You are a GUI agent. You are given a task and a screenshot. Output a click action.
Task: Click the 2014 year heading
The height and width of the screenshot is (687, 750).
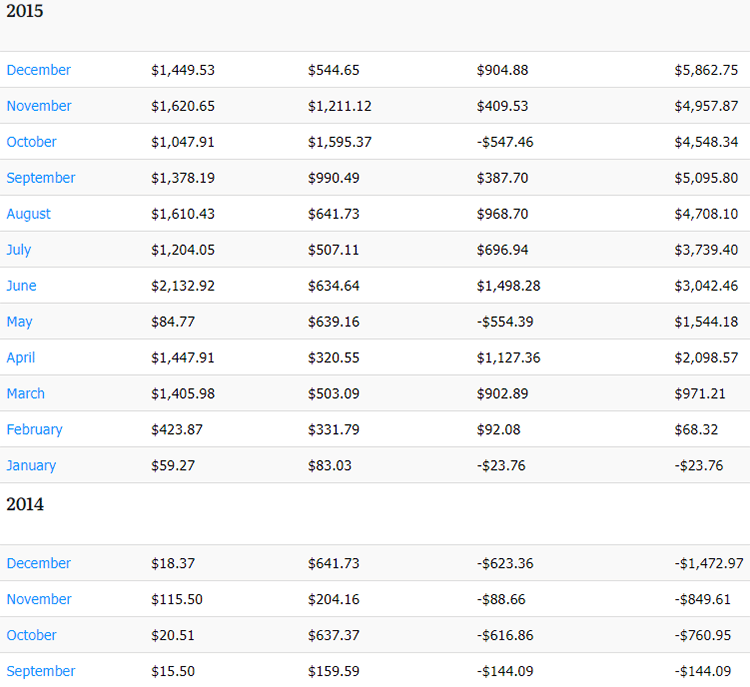[x=25, y=505]
